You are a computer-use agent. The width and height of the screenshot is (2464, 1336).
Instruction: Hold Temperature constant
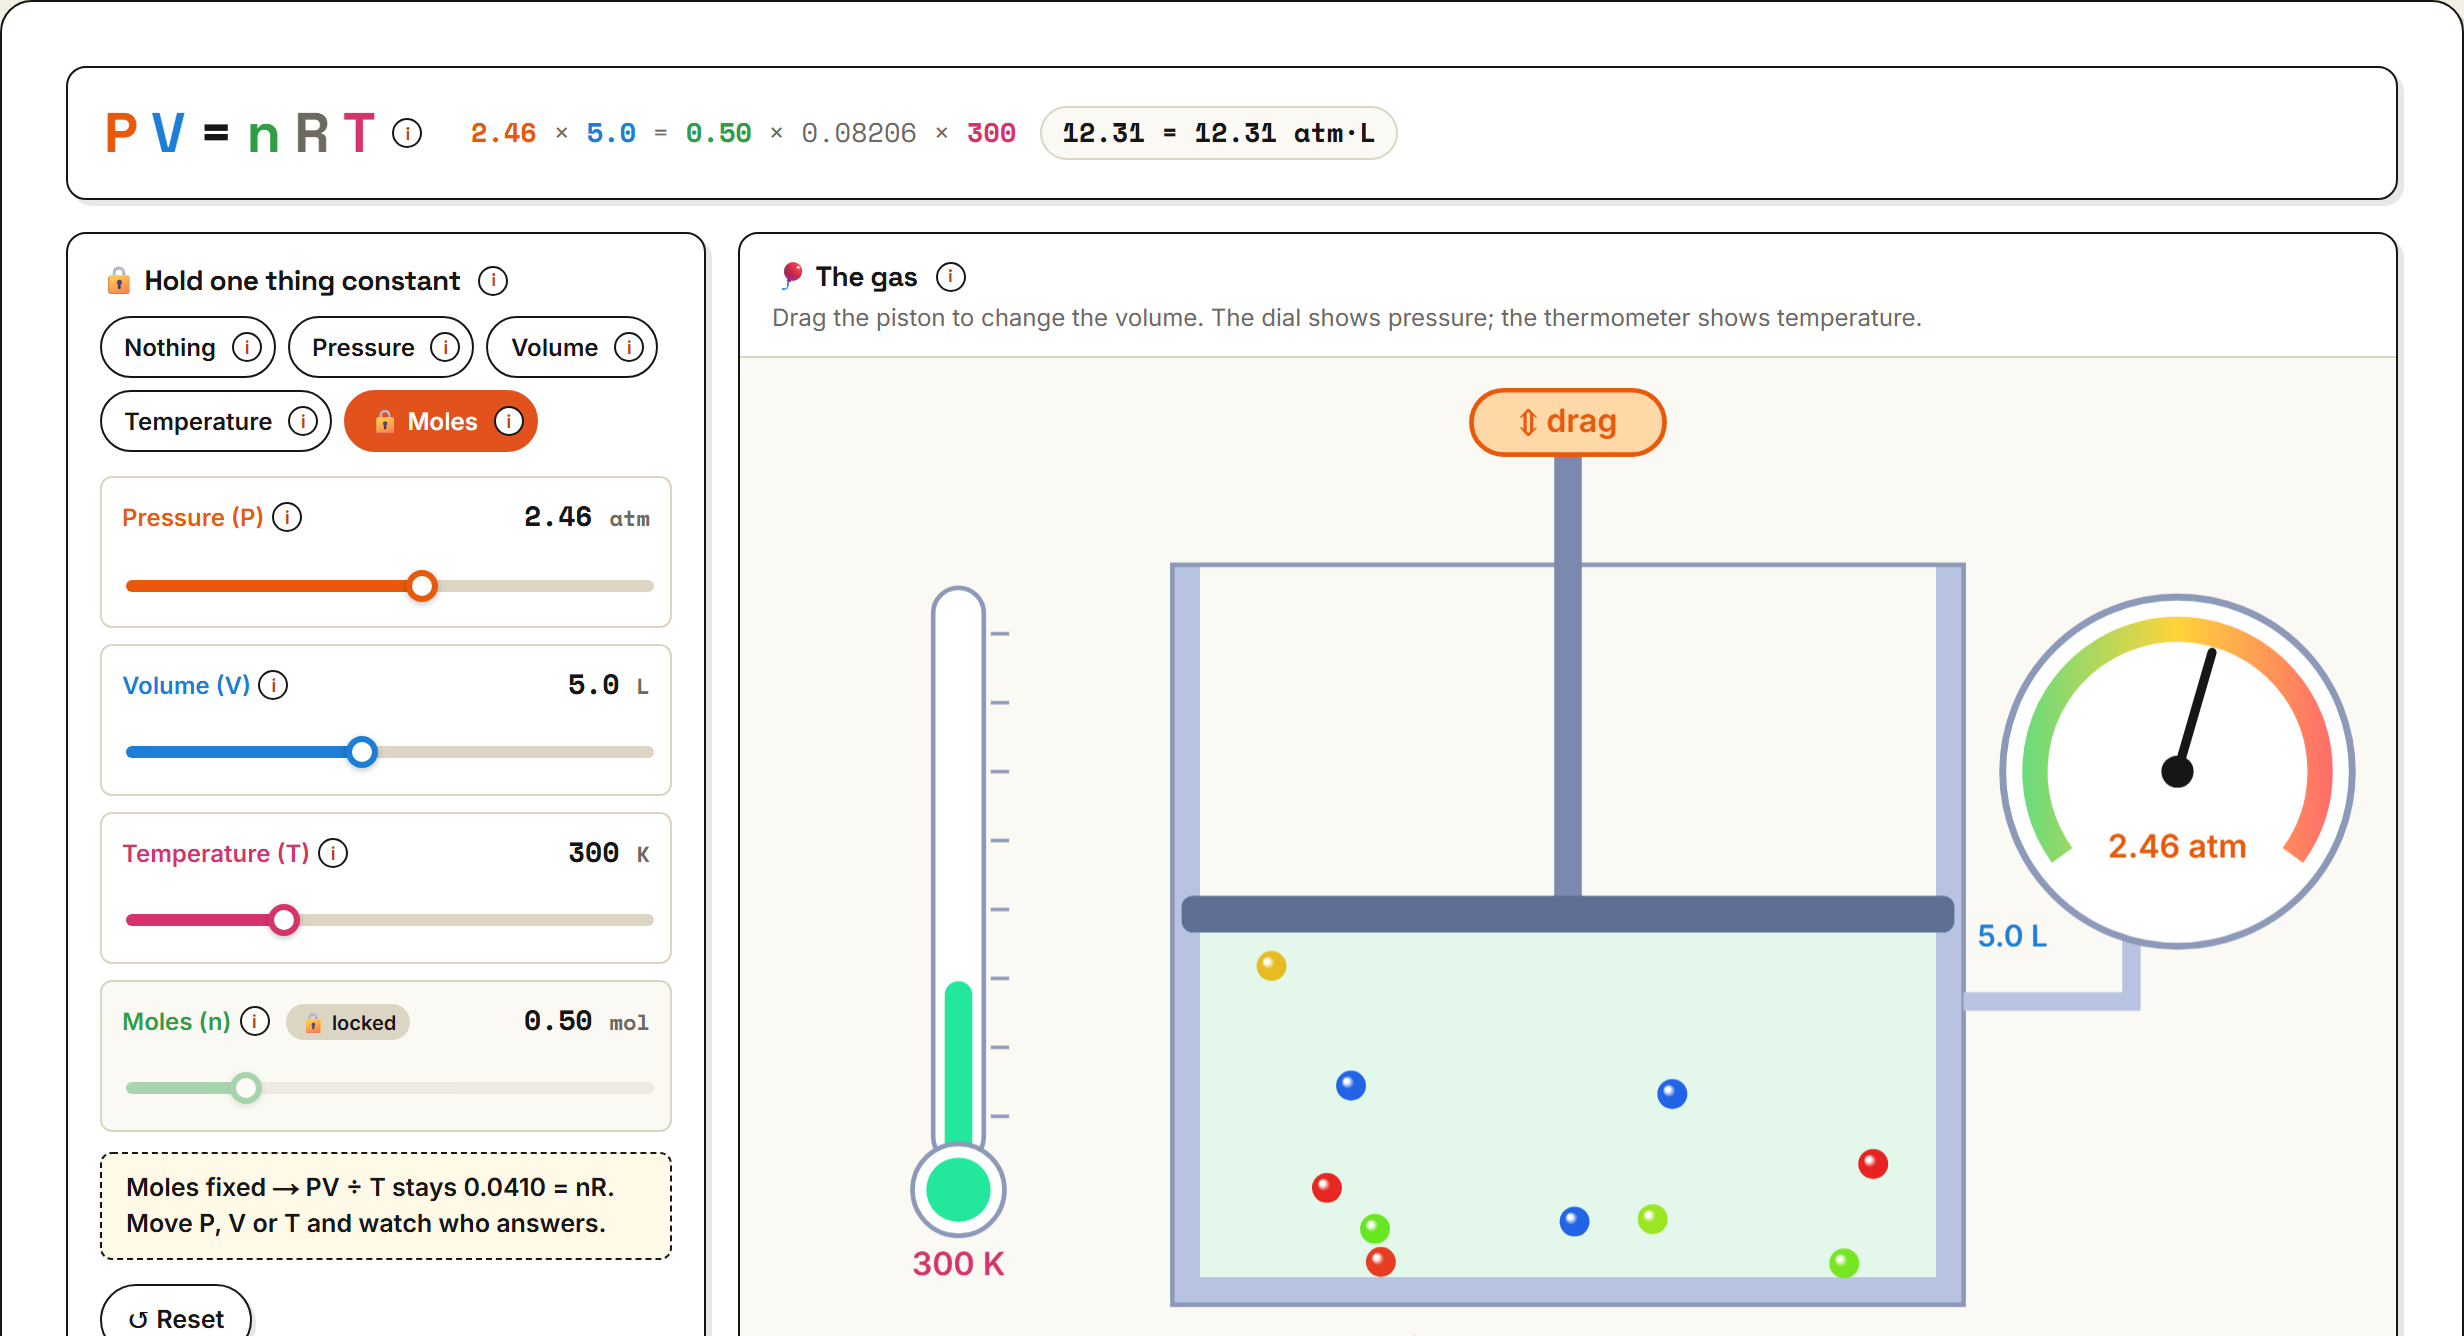point(216,421)
